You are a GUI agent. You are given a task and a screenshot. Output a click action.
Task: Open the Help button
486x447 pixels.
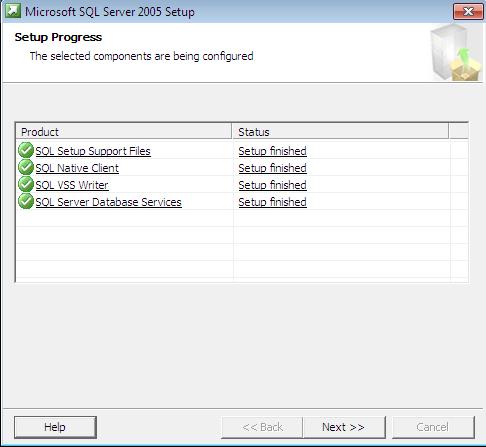[x=55, y=427]
